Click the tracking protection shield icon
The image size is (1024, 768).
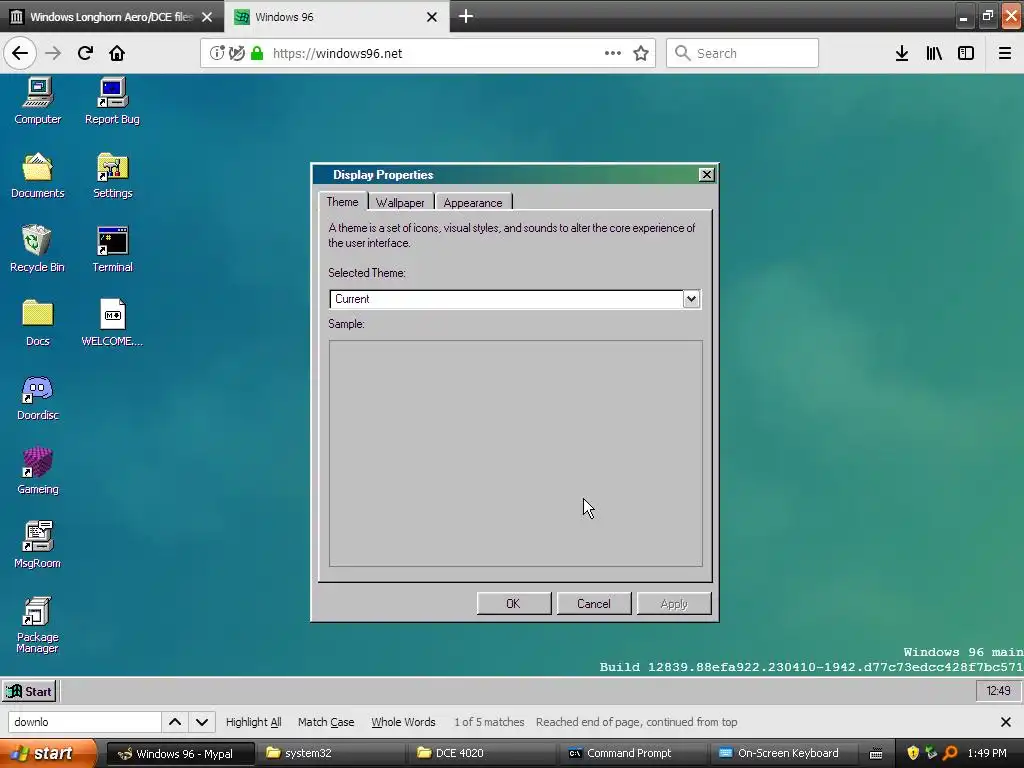point(237,53)
